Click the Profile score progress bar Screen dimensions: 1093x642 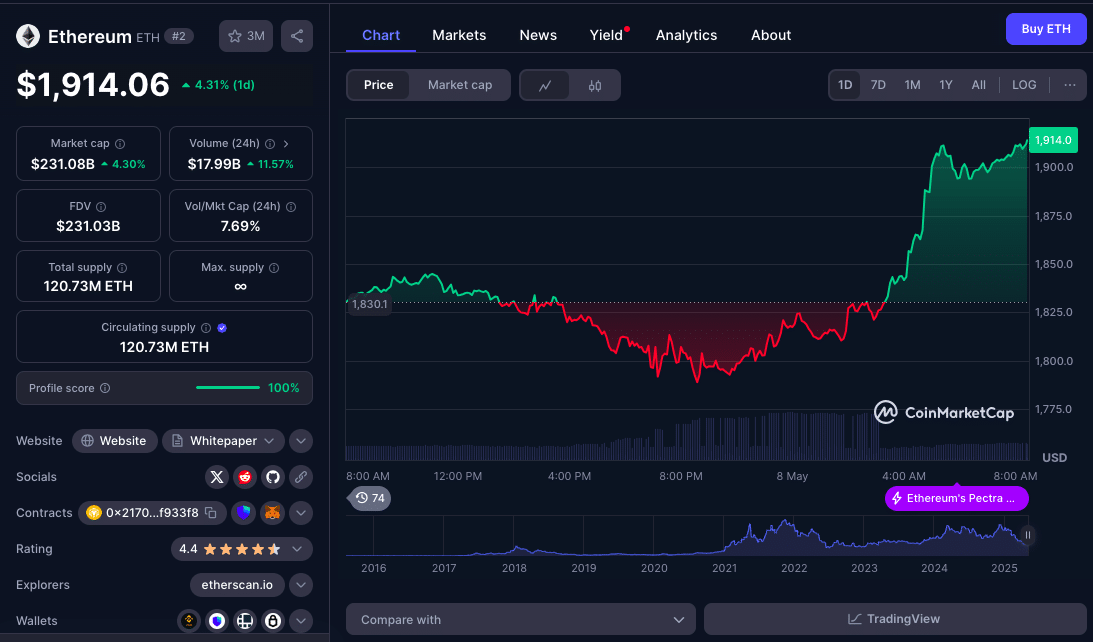click(x=228, y=388)
